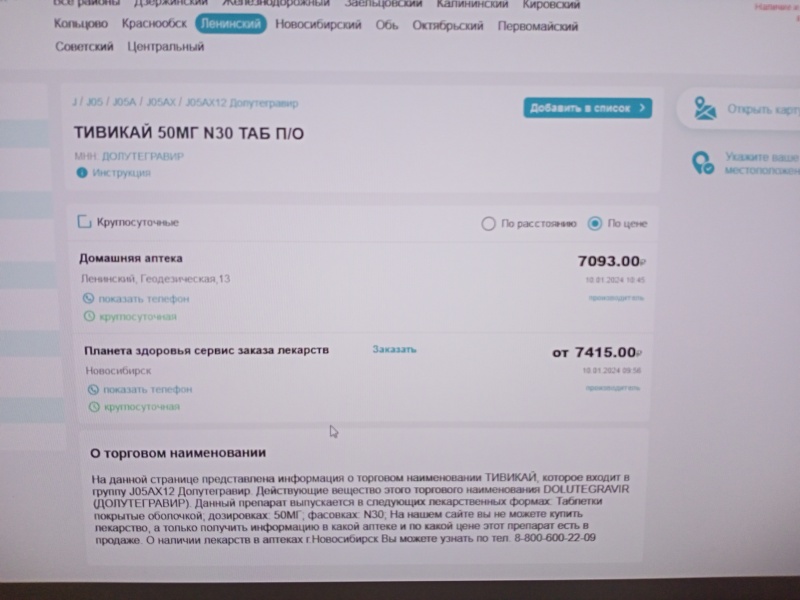Click the map icon next to Открыть карту

click(705, 109)
